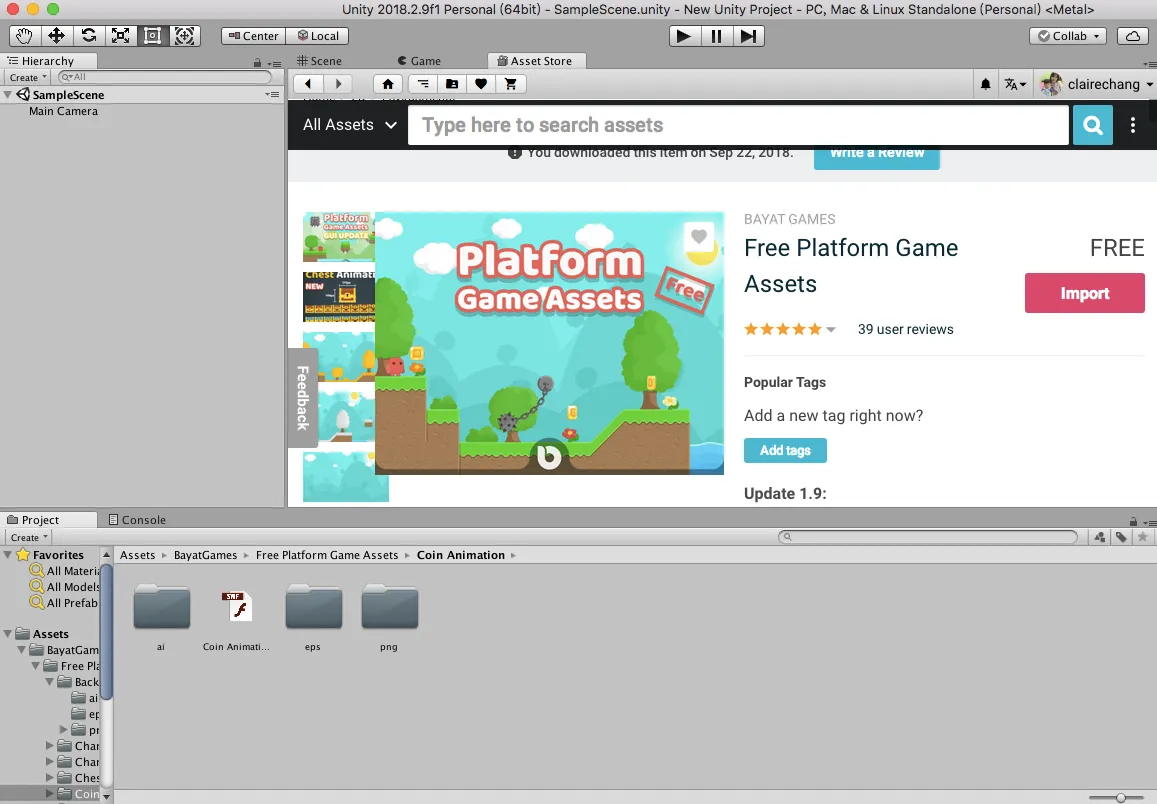Screen dimensions: 1157x804
Task: Open the search by label filter icon
Action: click(1121, 537)
